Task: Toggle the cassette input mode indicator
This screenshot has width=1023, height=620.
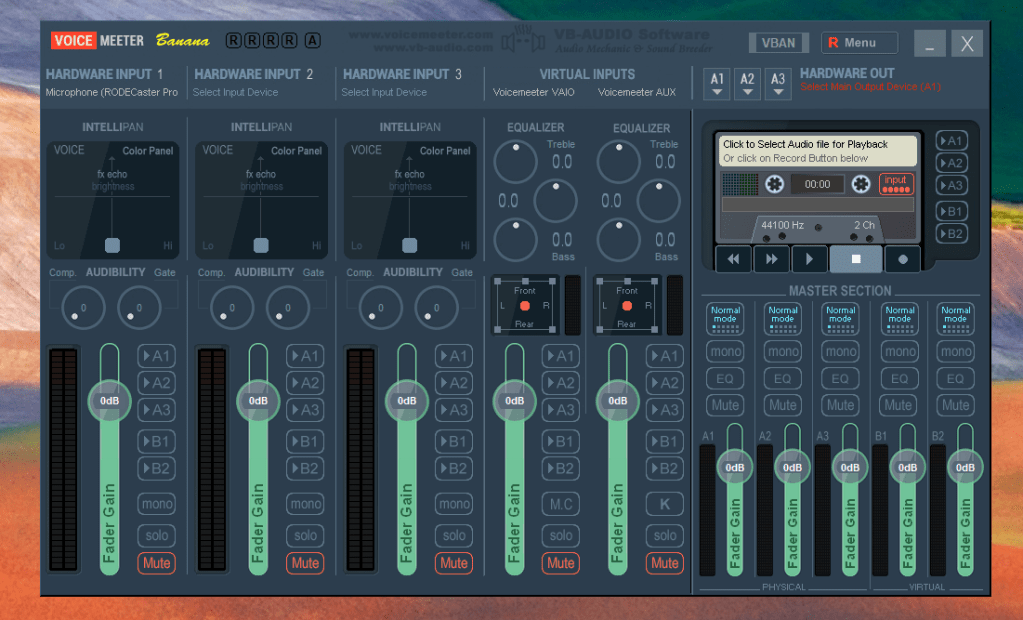Action: click(x=896, y=184)
